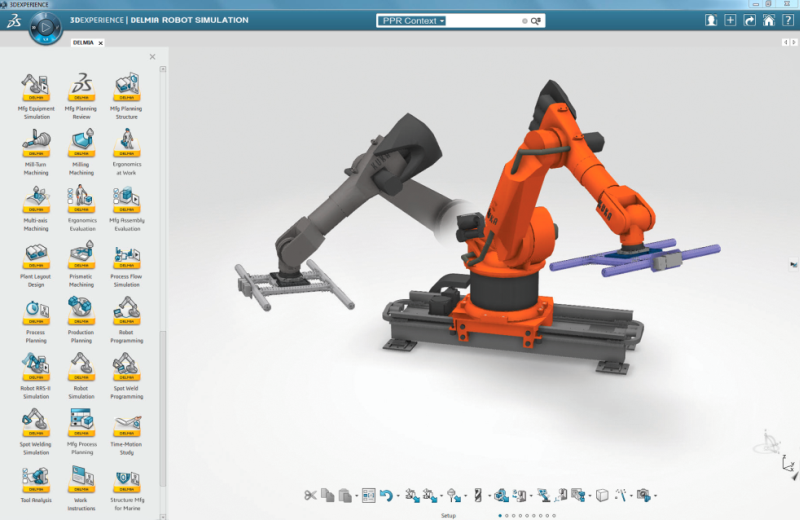
Task: Close the apps panel with X
Action: coord(153,57)
